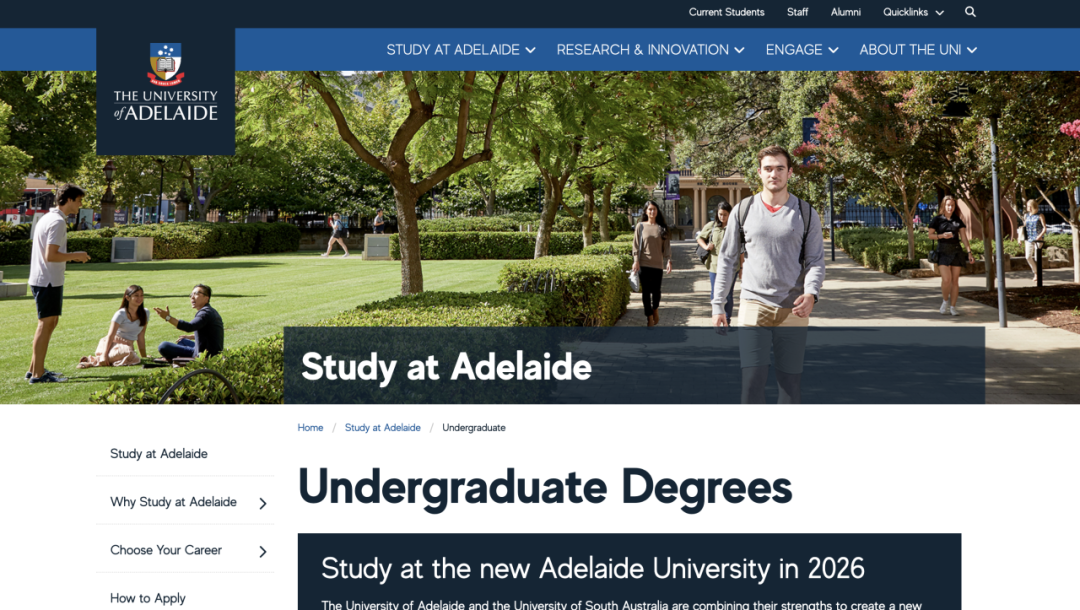Open the Study at Adelaide menu
The height and width of the screenshot is (610, 1080).
pos(460,50)
